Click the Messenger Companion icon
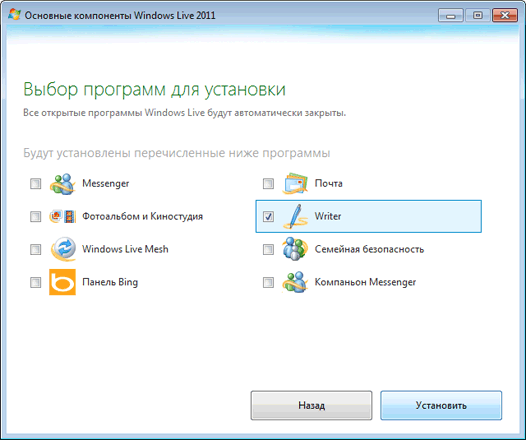This screenshot has height=440, width=526. (x=295, y=282)
